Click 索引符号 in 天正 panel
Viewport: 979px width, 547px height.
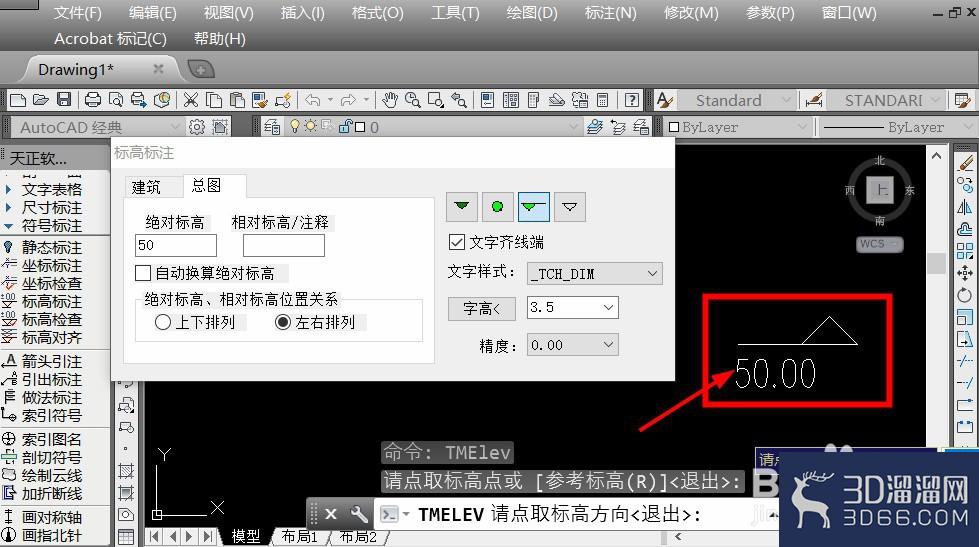pos(52,415)
